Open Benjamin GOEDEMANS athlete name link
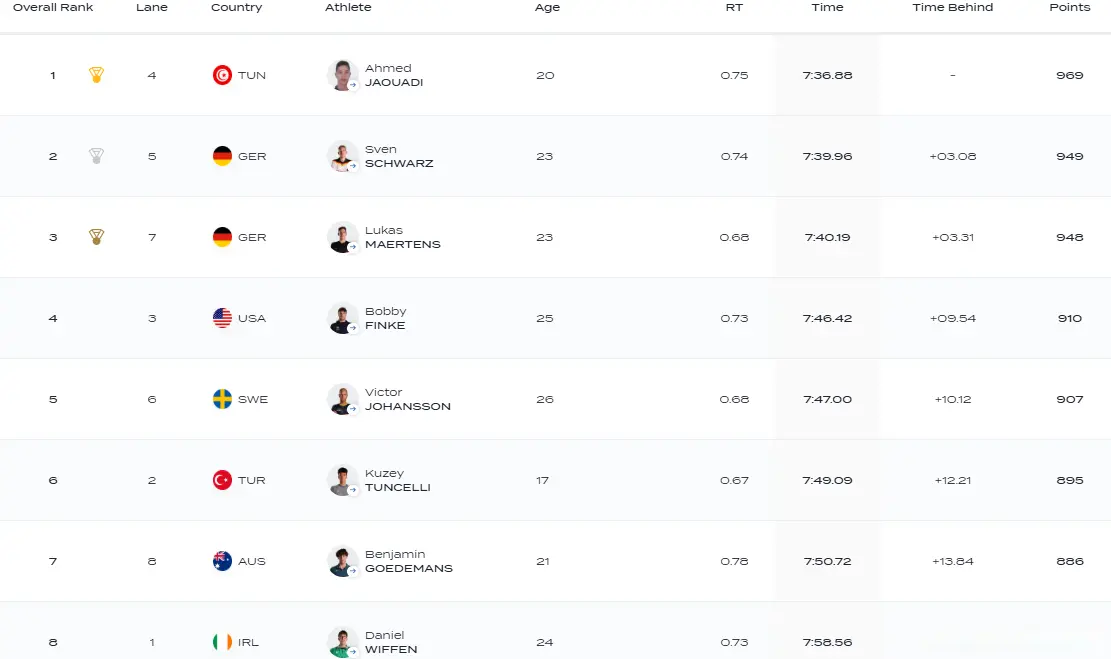Image resolution: width=1111 pixels, height=659 pixels. click(409, 561)
